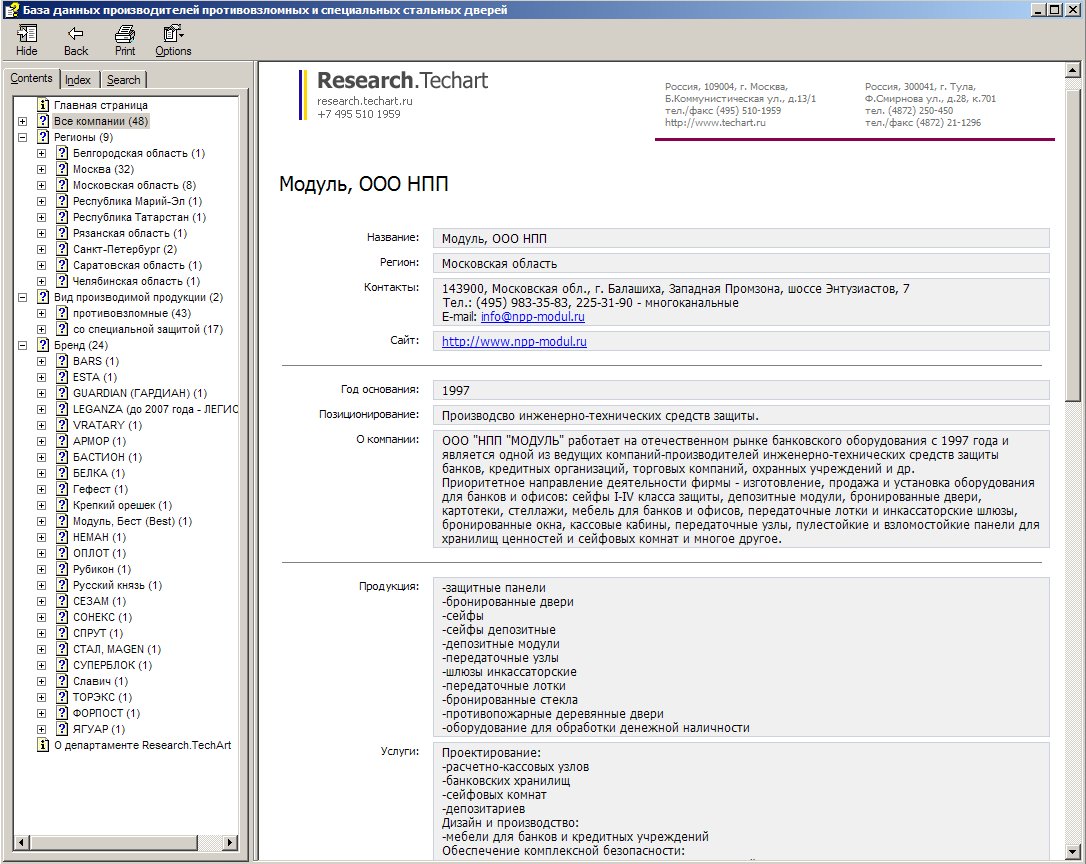Click the icon beside Москва (32)
This screenshot has width=1086, height=864.
pyautogui.click(x=62, y=169)
